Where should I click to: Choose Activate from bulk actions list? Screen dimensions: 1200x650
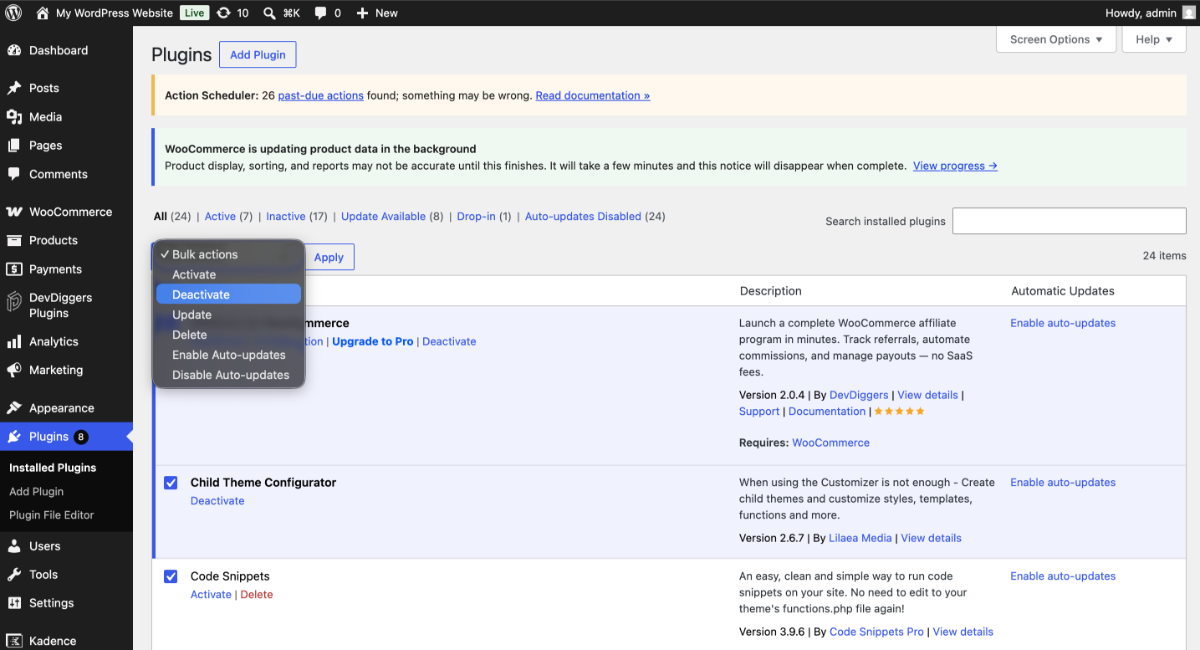tap(229, 275)
